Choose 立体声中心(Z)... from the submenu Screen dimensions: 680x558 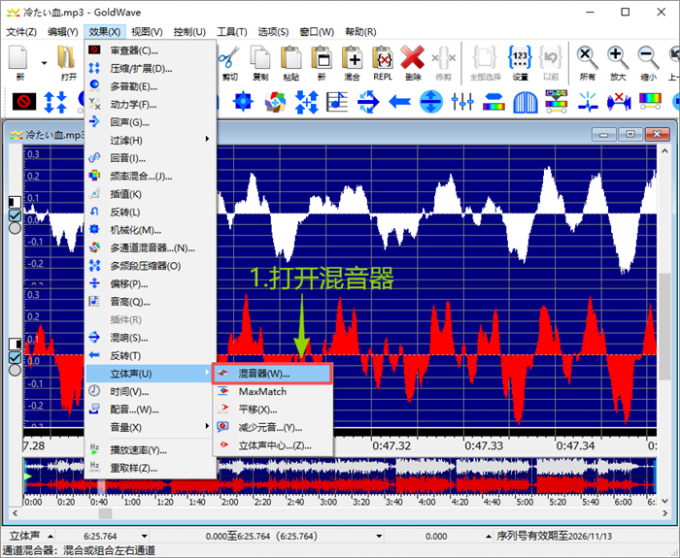point(272,445)
